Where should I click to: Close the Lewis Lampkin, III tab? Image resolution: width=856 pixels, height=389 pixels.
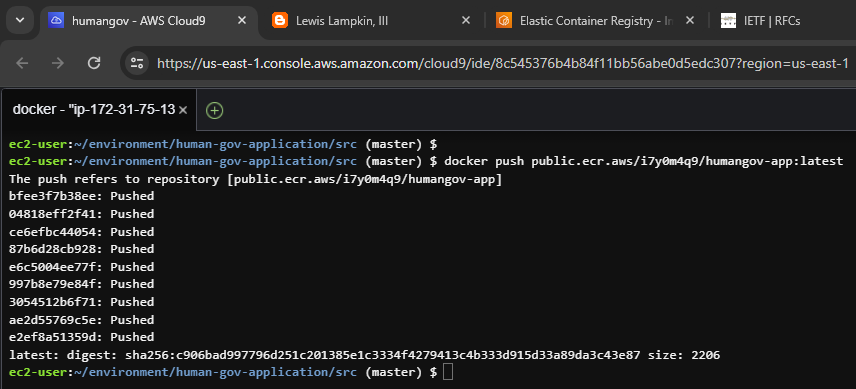(x=466, y=21)
